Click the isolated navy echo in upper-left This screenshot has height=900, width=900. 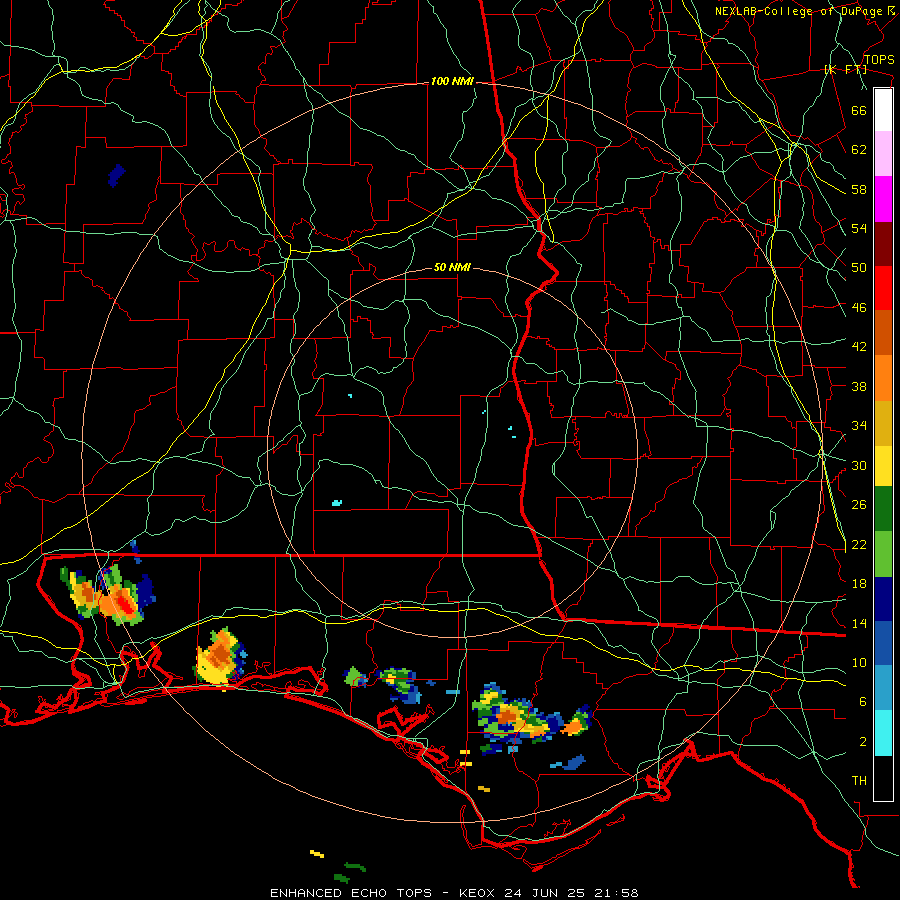click(x=117, y=175)
